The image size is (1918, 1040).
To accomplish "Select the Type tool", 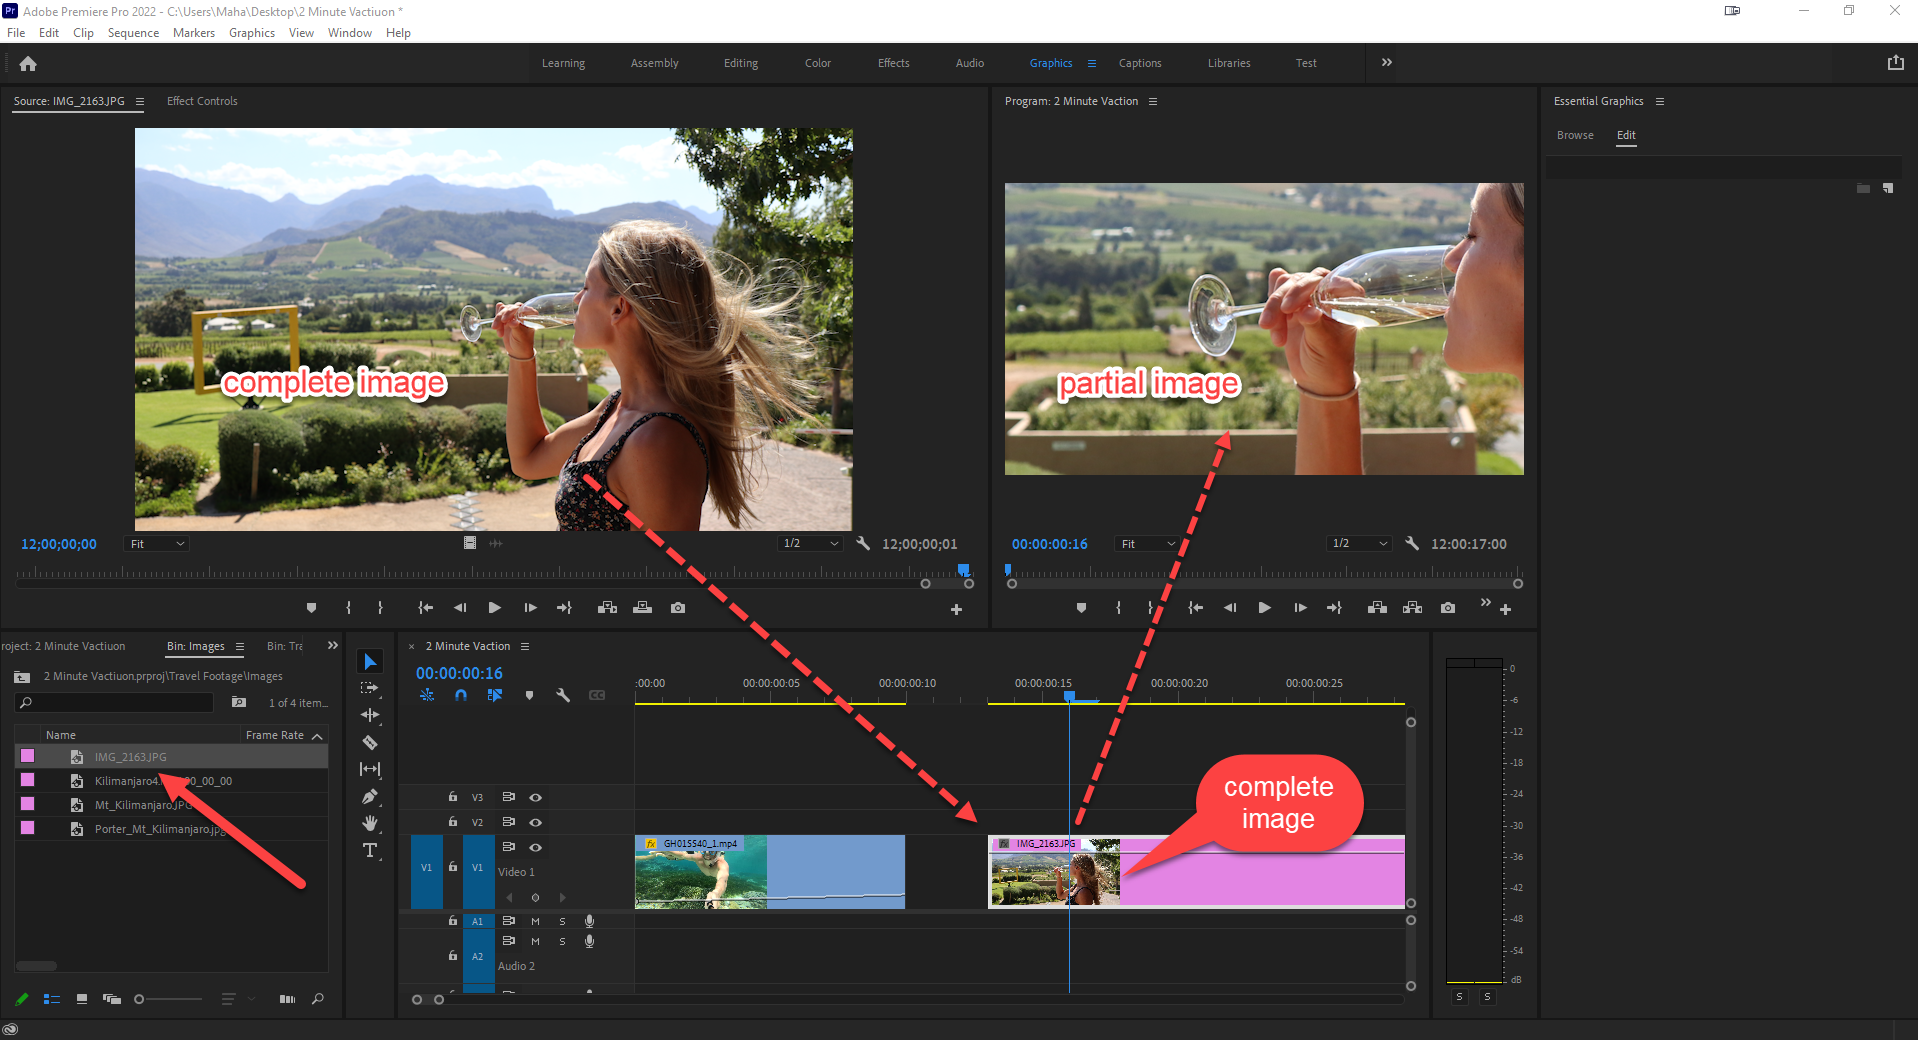I will point(370,850).
